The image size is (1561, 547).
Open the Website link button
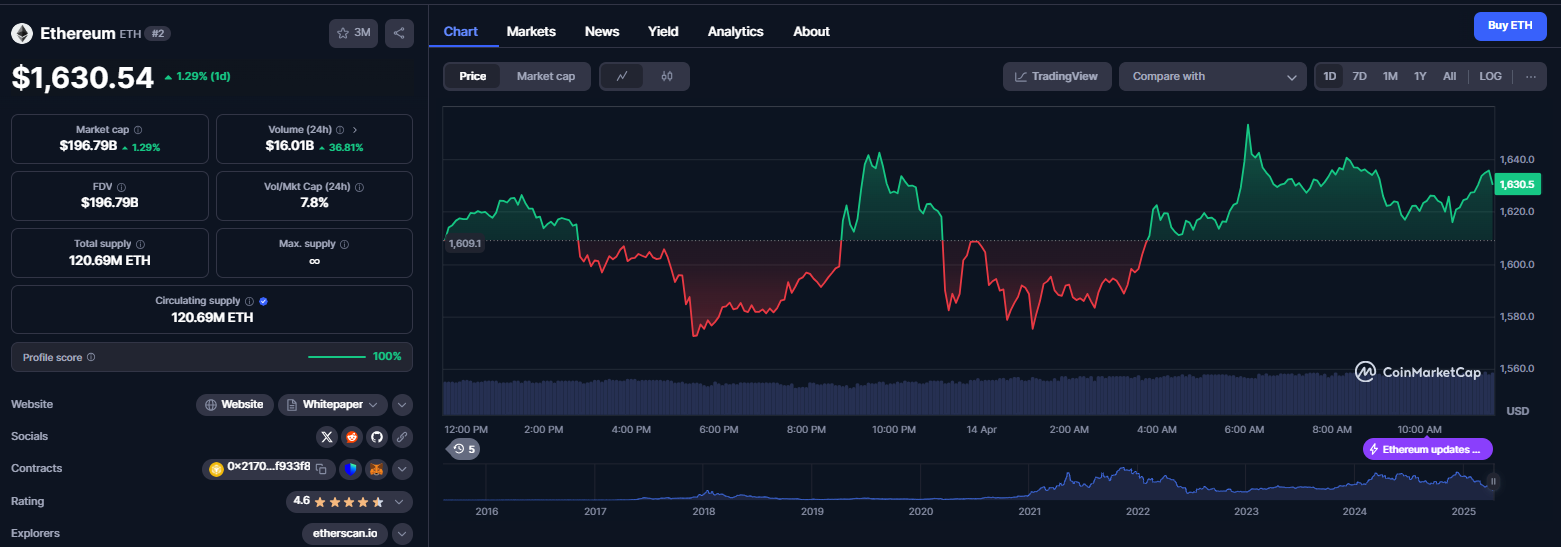pos(235,405)
